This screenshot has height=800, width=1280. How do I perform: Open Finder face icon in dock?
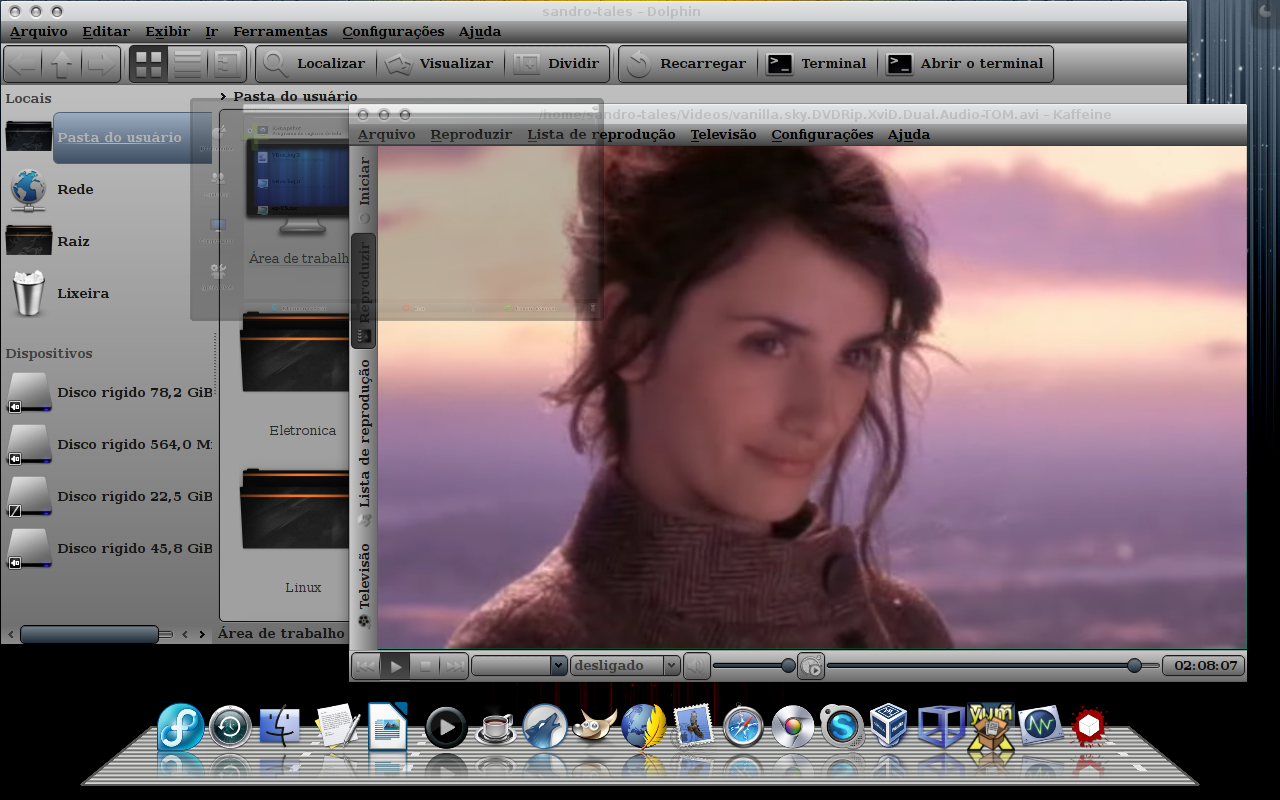click(x=281, y=727)
